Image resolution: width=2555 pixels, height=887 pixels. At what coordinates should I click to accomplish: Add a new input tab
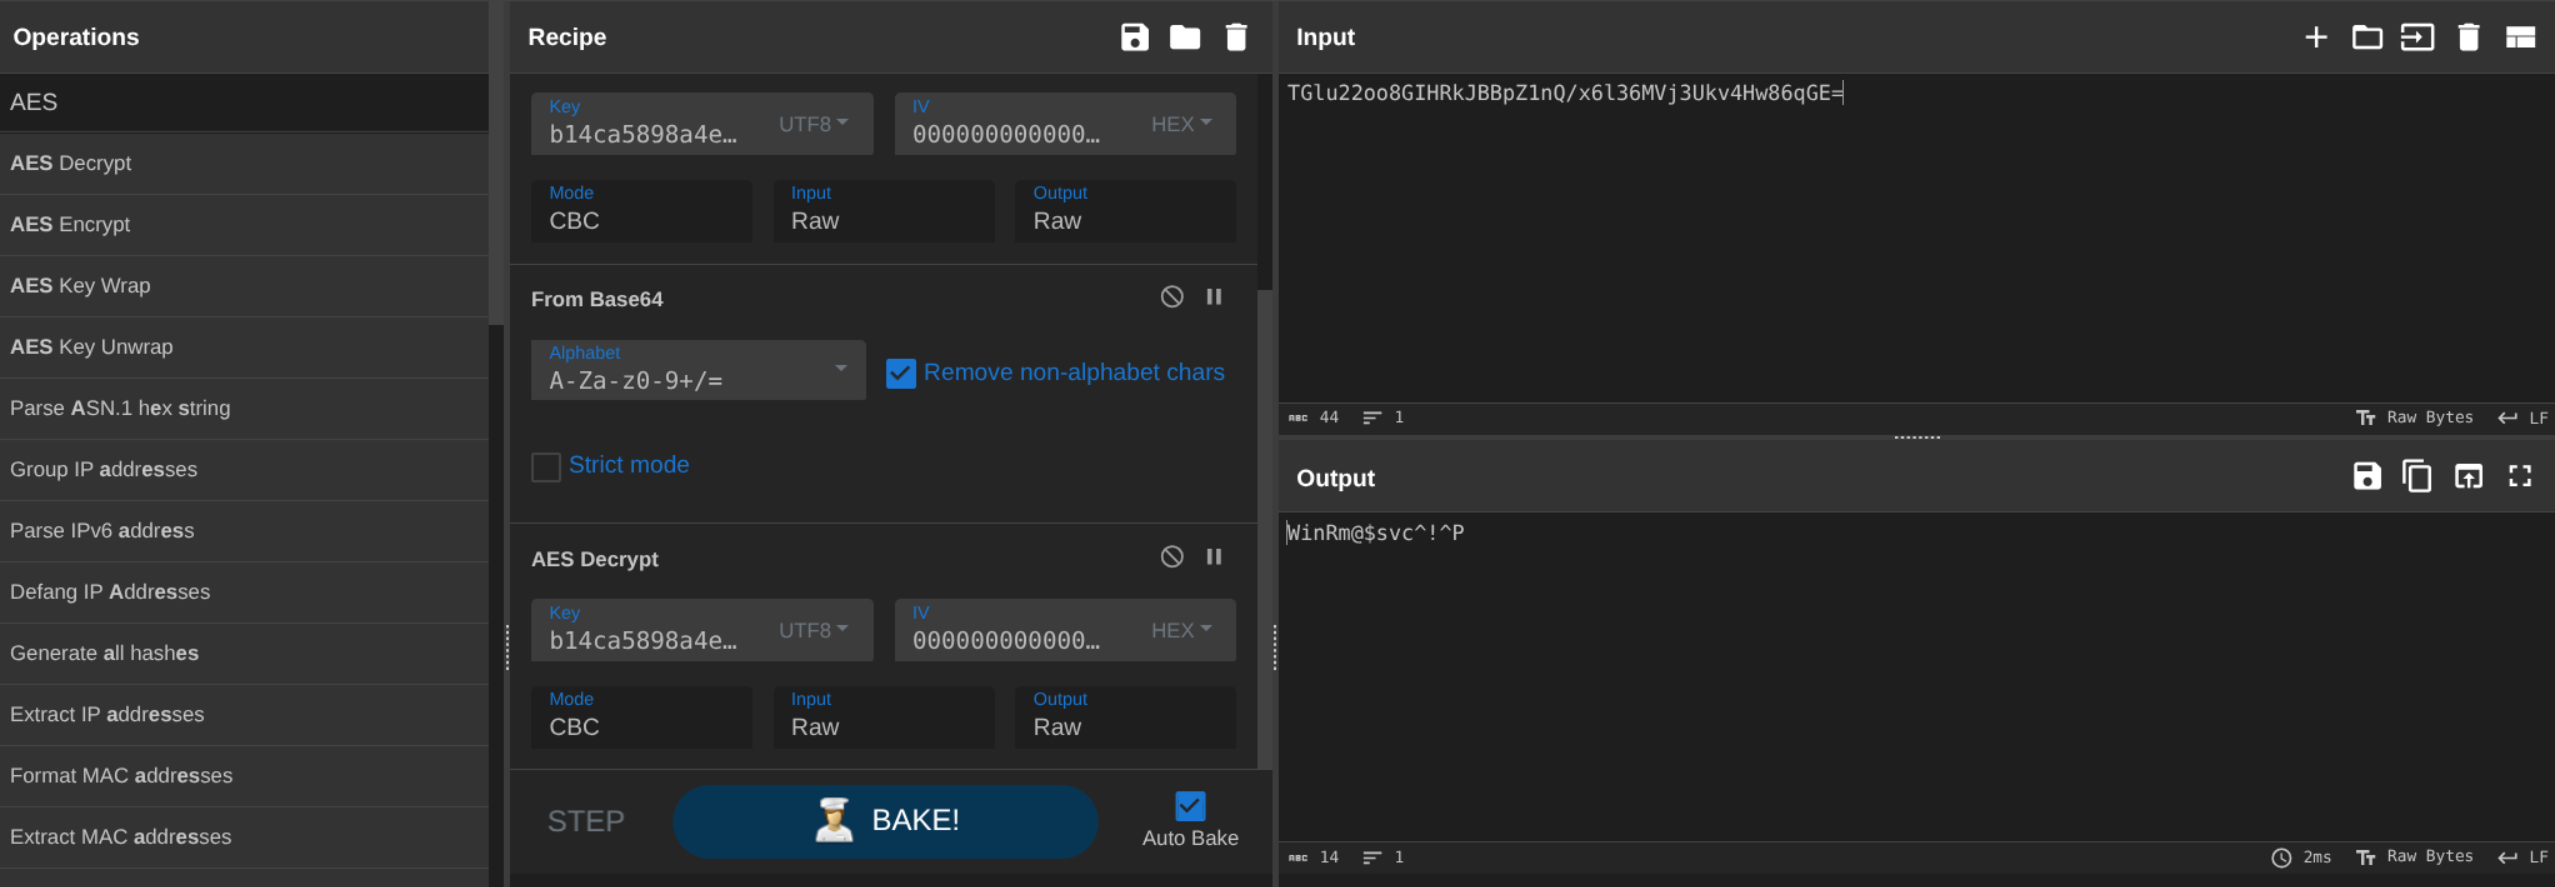pyautogui.click(x=2316, y=37)
